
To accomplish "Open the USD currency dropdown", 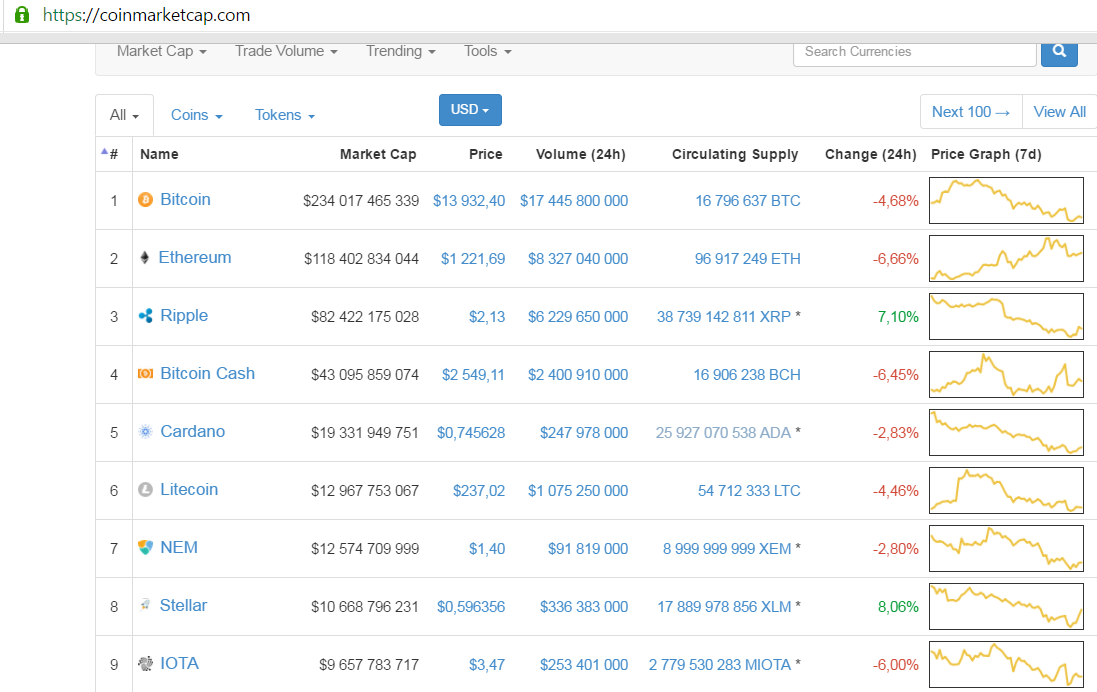I will click(x=470, y=110).
